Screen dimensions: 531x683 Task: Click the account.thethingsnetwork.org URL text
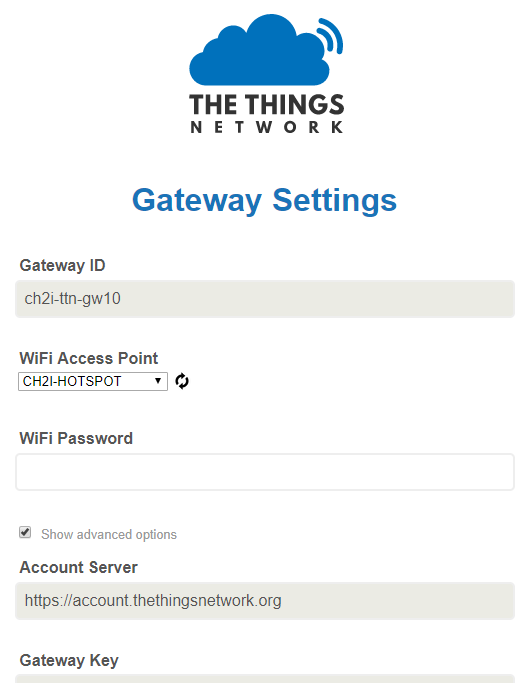pos(153,601)
